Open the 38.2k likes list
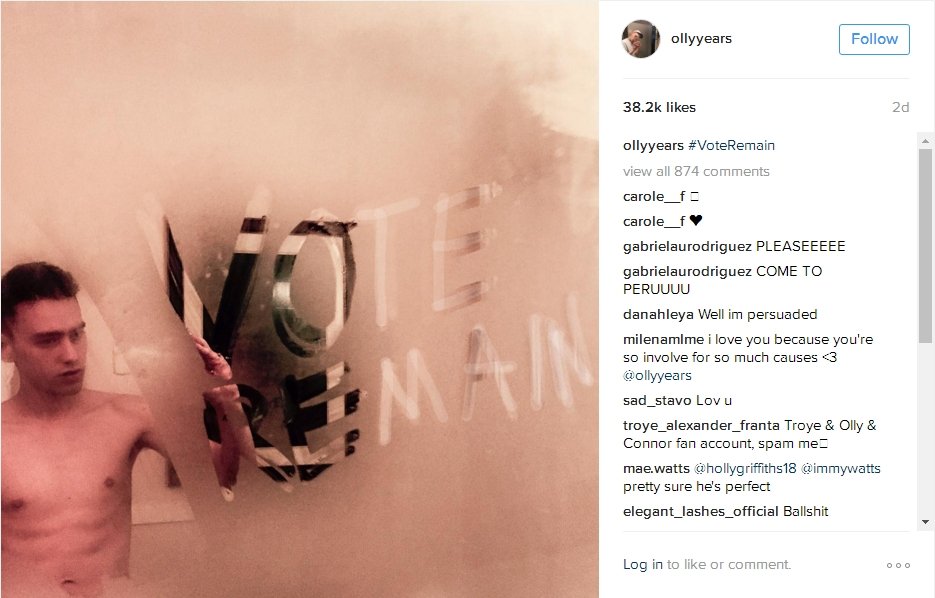 [x=660, y=107]
